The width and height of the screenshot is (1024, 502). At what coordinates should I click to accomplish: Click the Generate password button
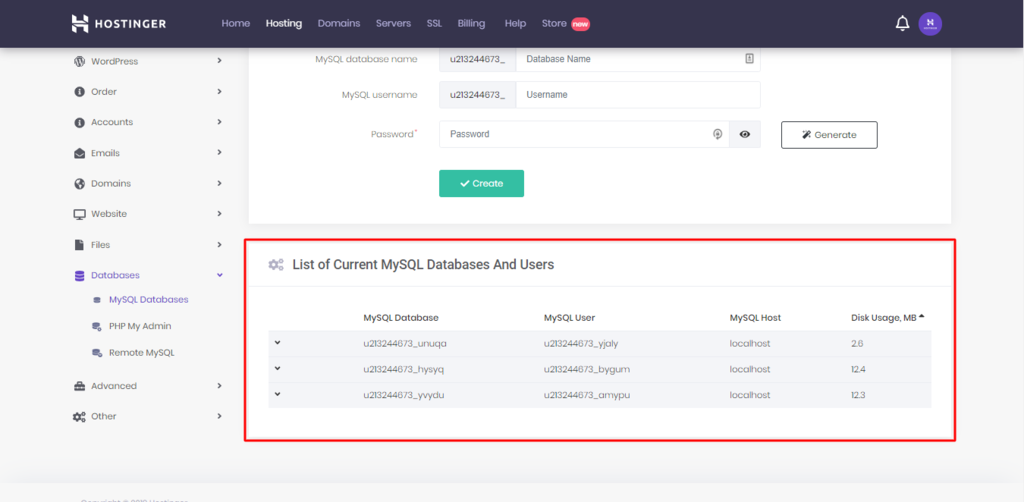829,134
